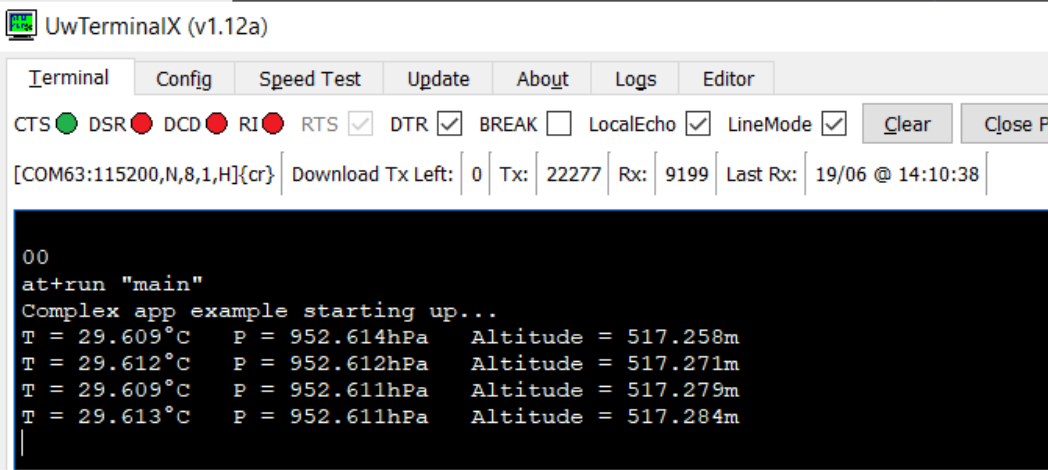Click the COM63 port settings status label
Image resolution: width=1048 pixels, height=470 pixels.
pyautogui.click(x=145, y=174)
